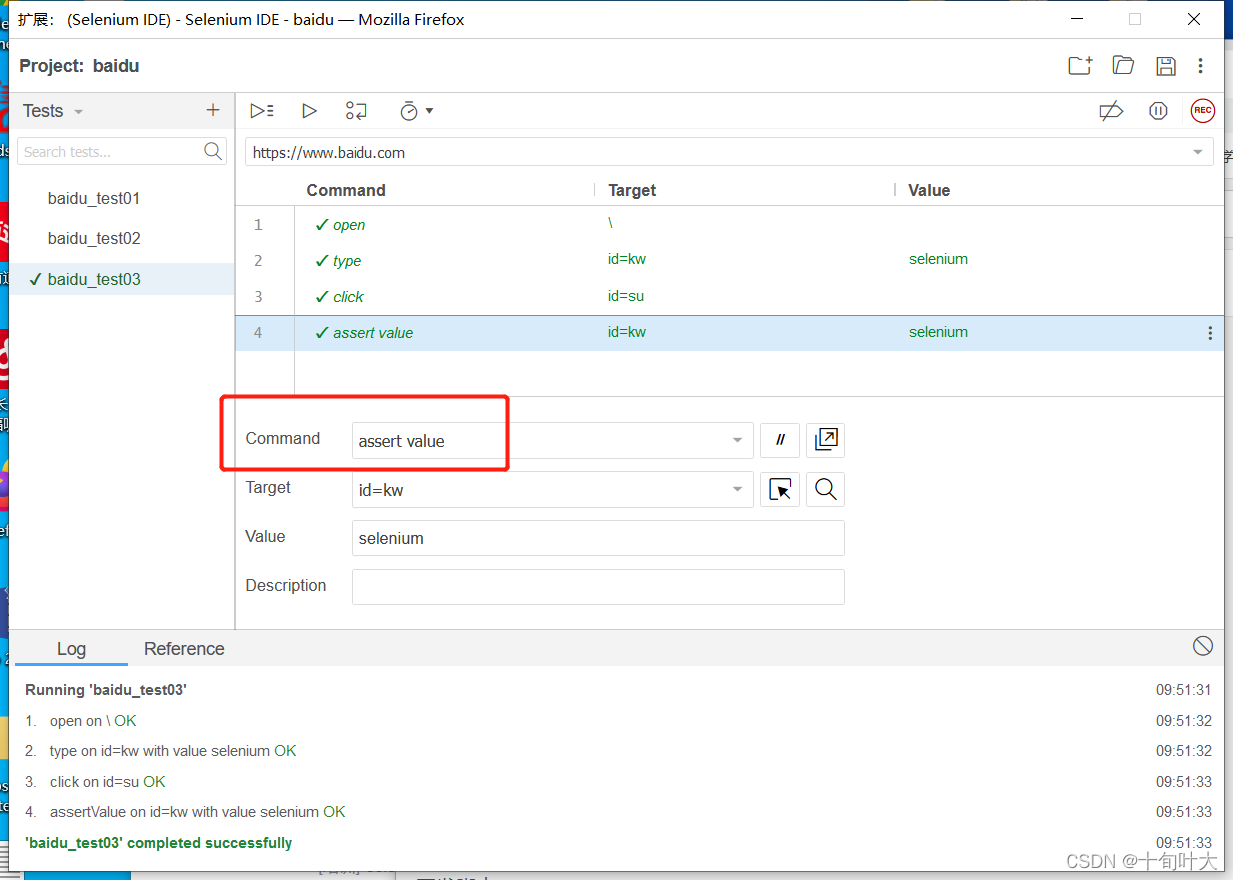Select the open command row
This screenshot has width=1233, height=880.
click(x=730, y=224)
